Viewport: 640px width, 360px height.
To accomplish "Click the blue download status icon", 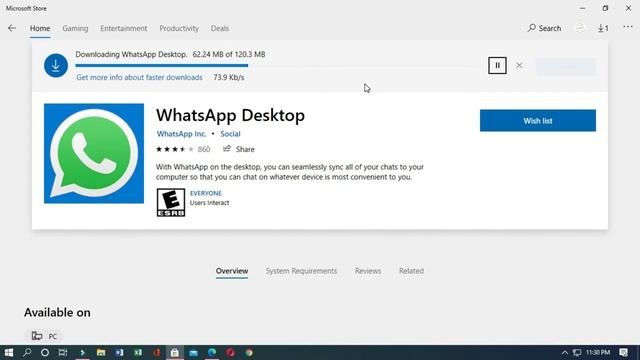I will click(56, 65).
